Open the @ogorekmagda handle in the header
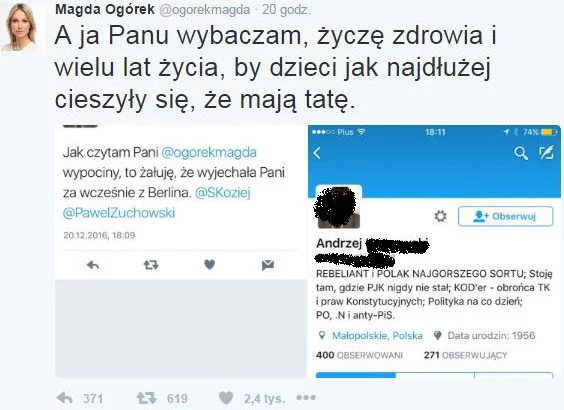Screen dimensions: 564x410 tap(204, 10)
